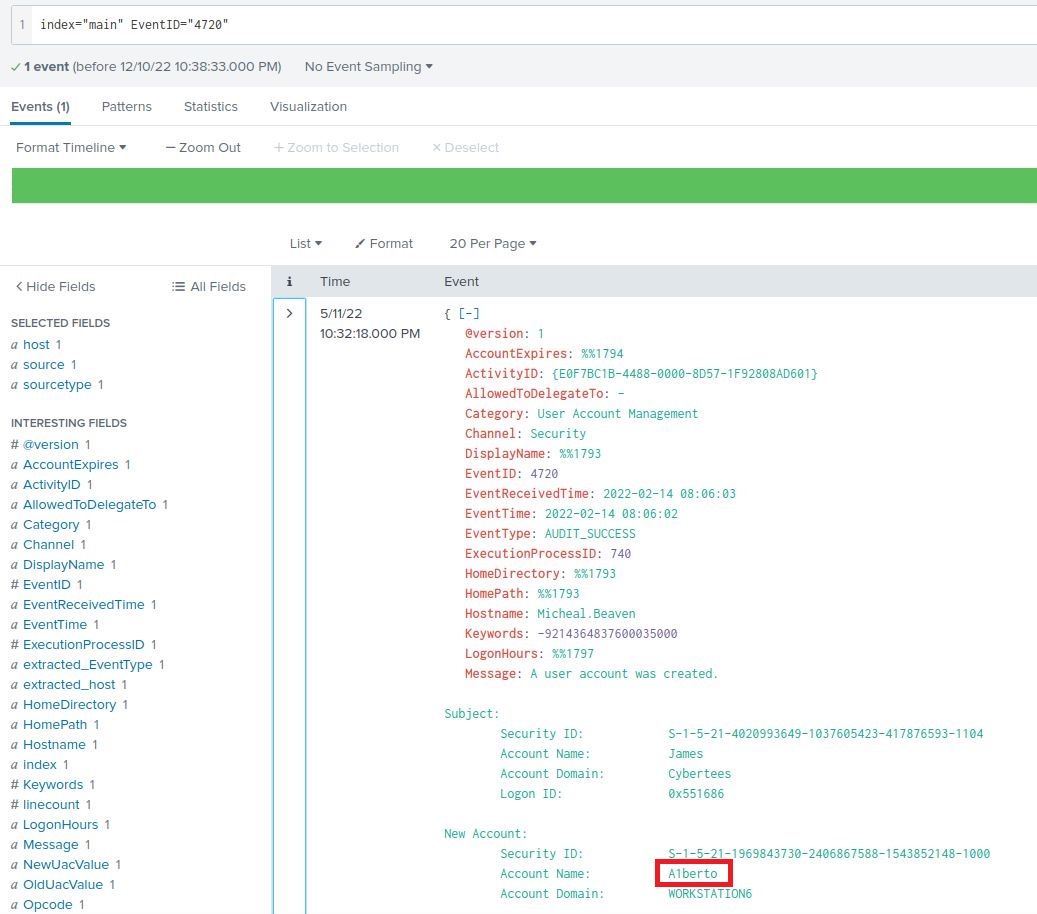Click the 'a' type icon beside the host field
Image resolution: width=1037 pixels, height=914 pixels.
[x=13, y=344]
